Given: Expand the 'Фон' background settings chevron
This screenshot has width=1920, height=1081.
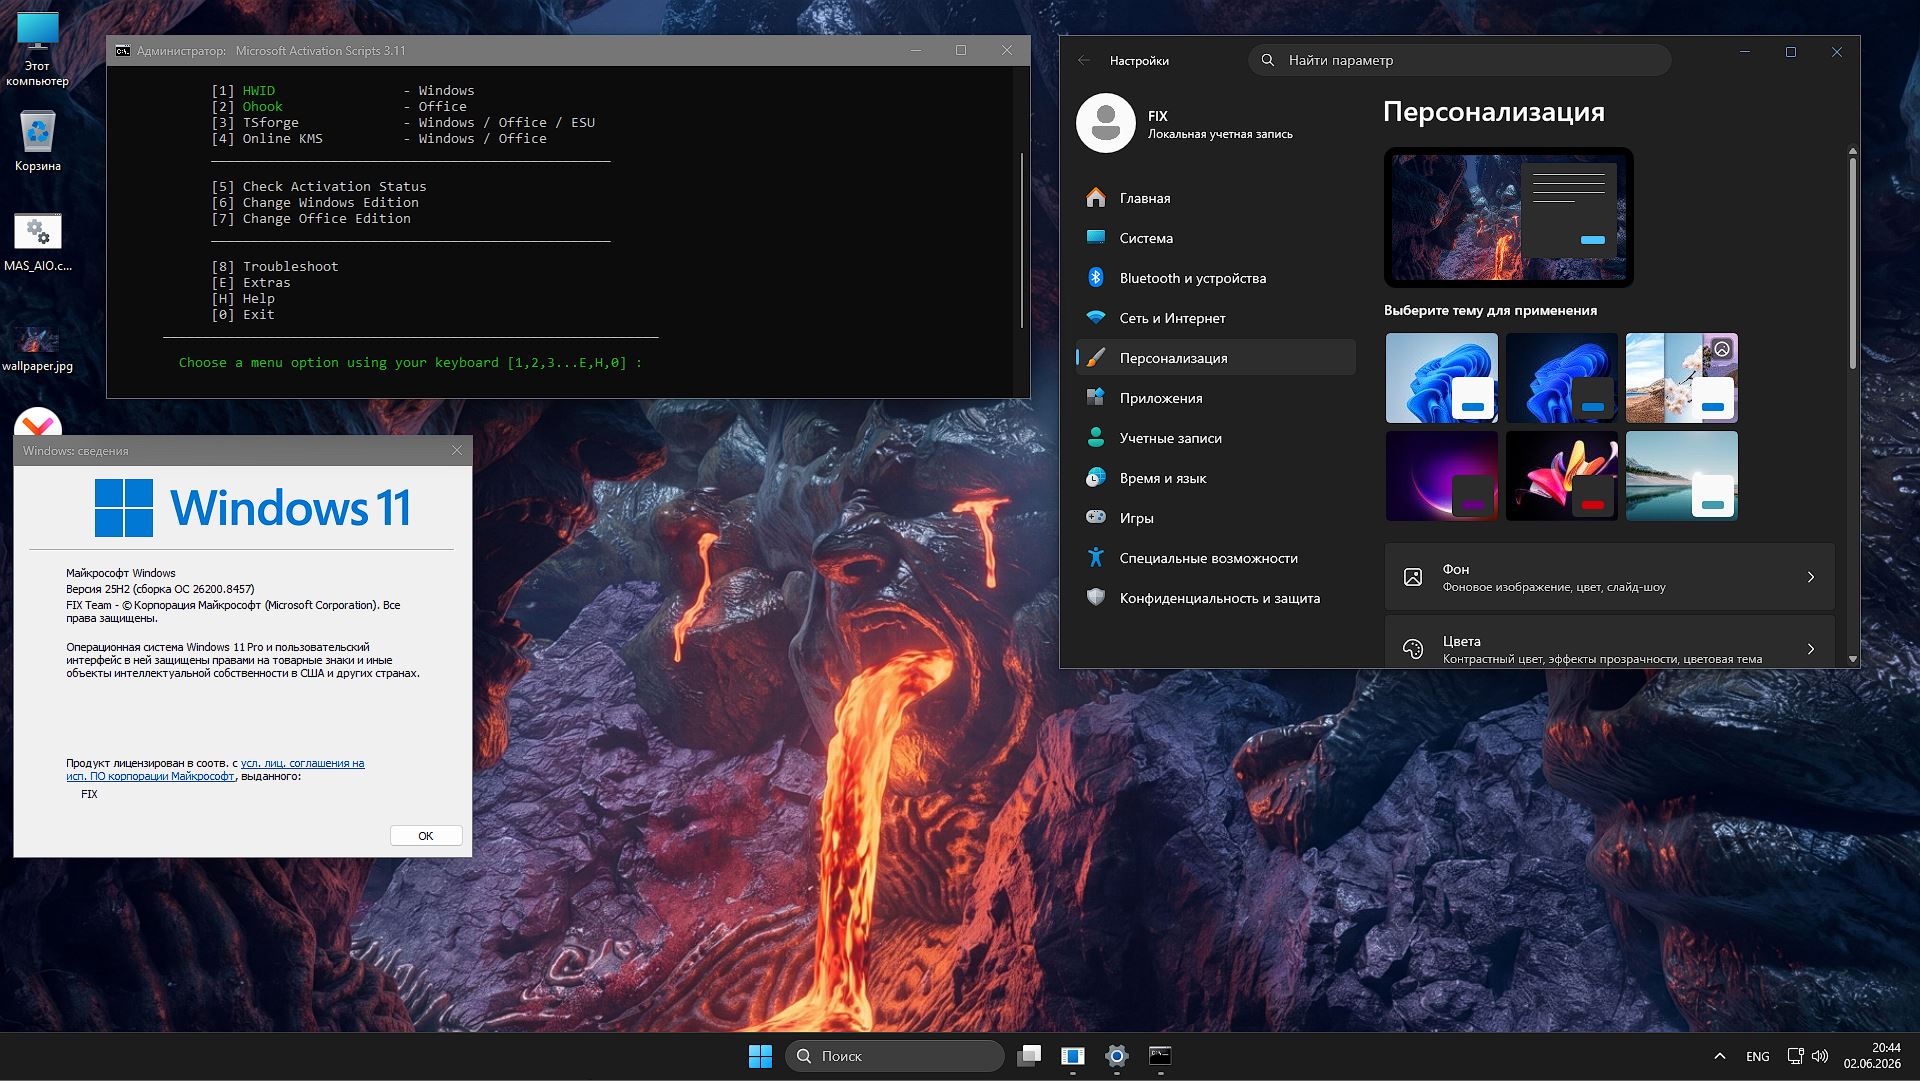Looking at the screenshot, I should pyautogui.click(x=1811, y=577).
